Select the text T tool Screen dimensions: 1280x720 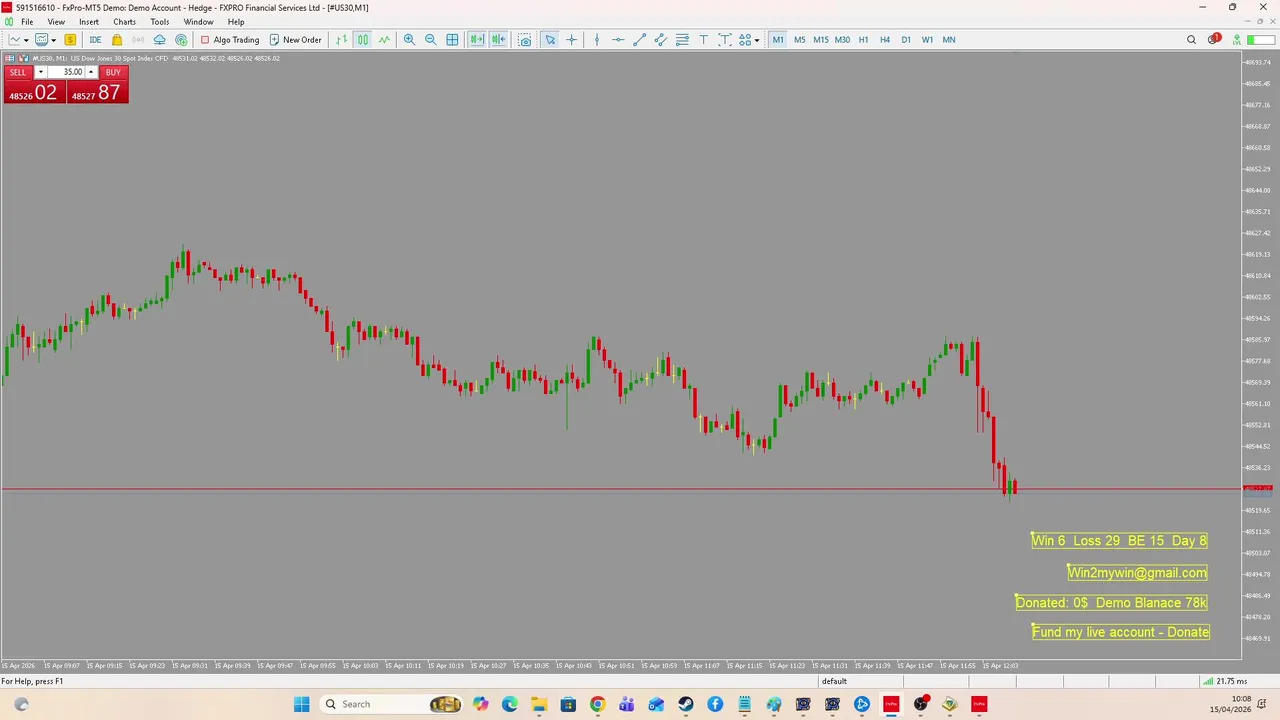pyautogui.click(x=703, y=40)
